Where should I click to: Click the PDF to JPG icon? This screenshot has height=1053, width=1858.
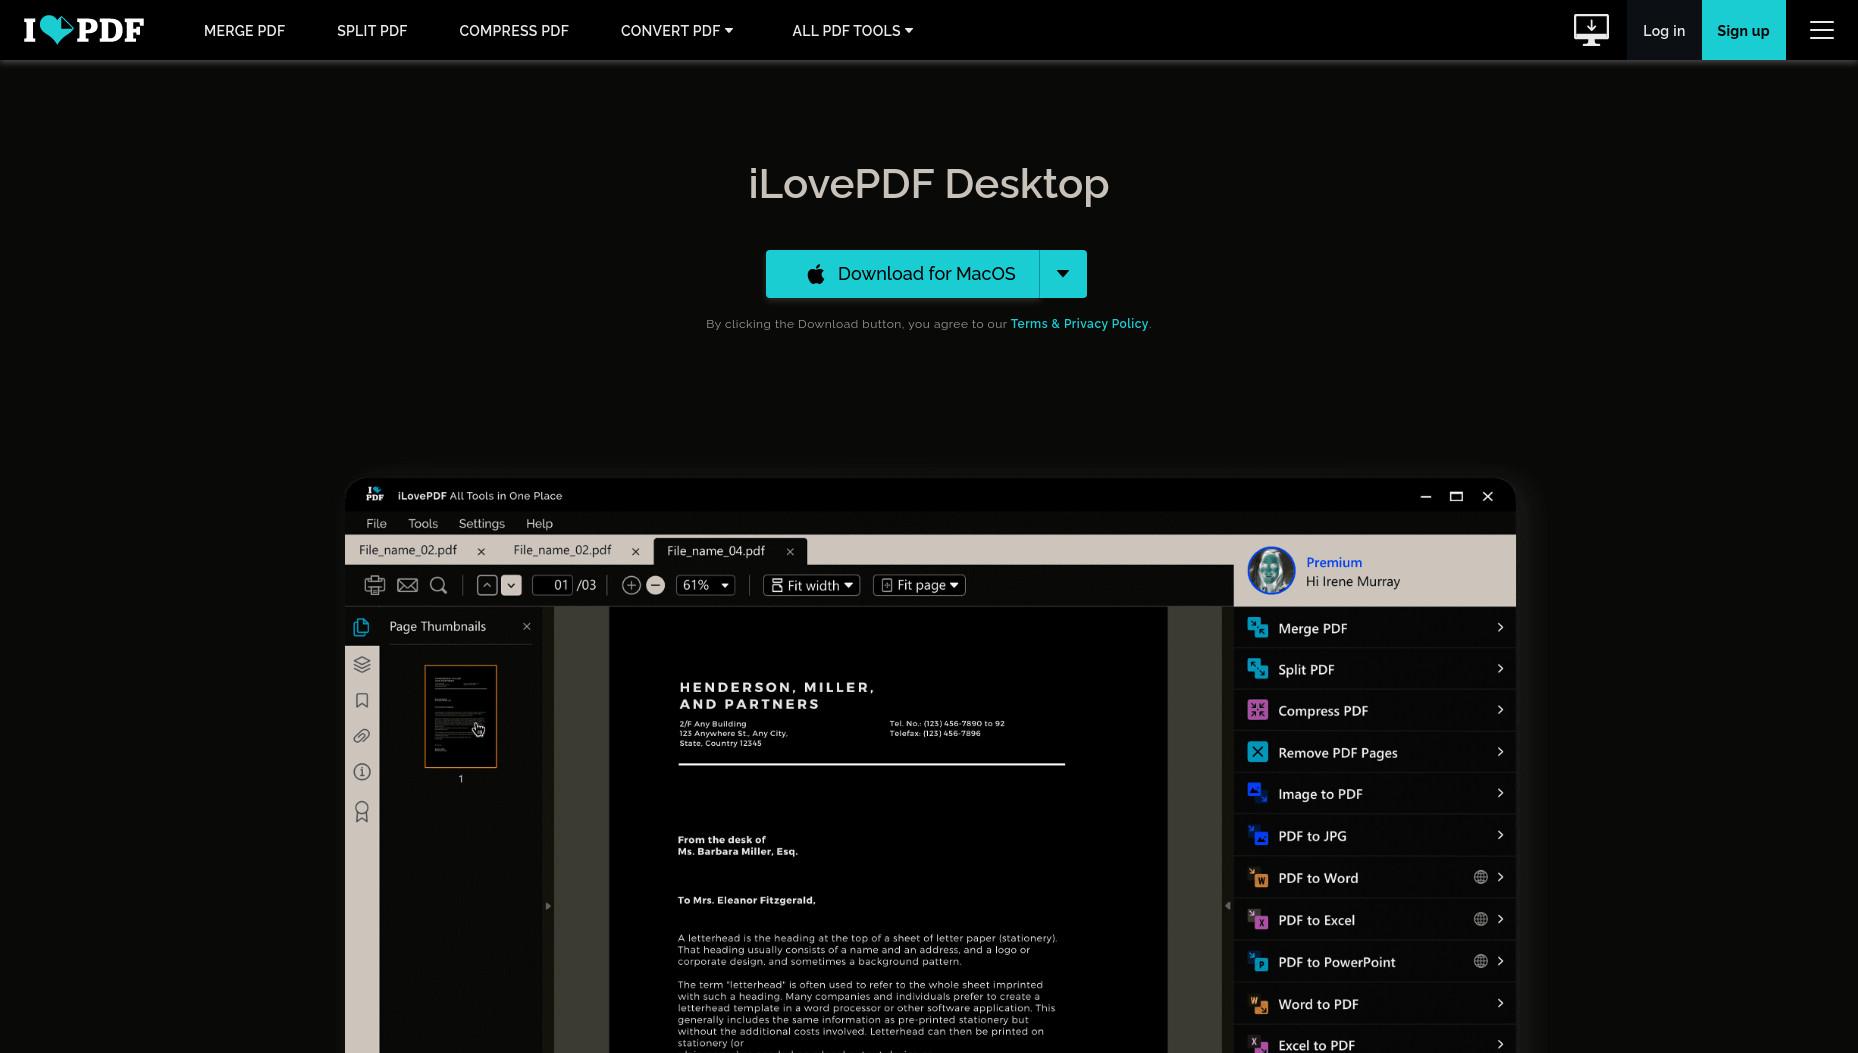point(1258,835)
